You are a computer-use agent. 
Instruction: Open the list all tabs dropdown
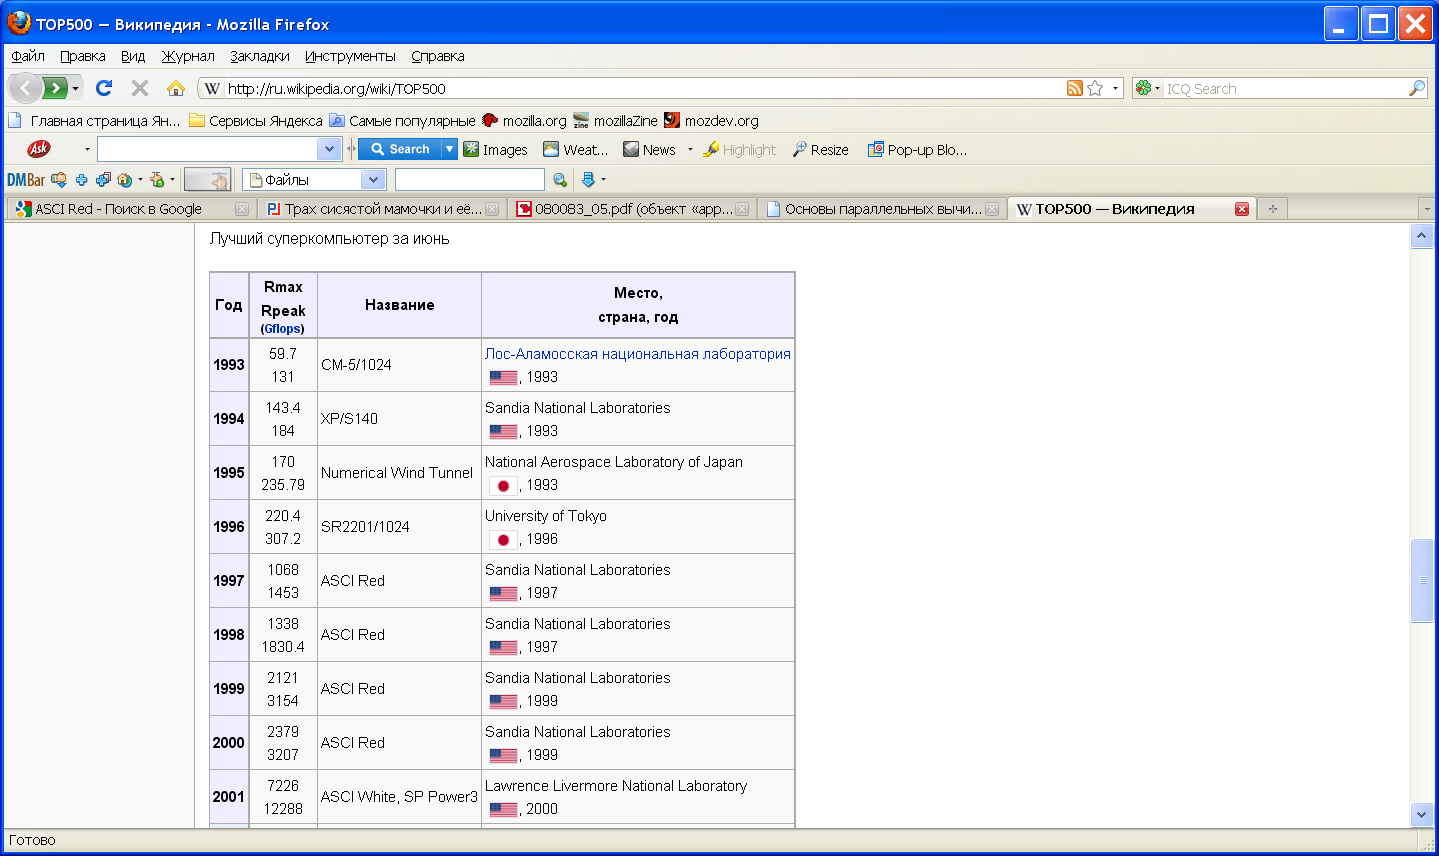[1427, 209]
